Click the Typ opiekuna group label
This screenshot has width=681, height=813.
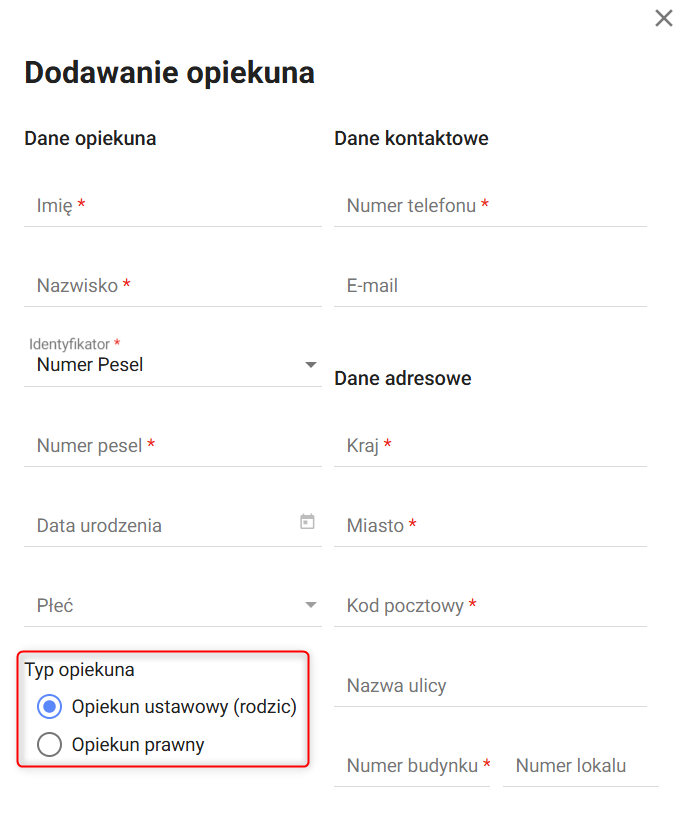tap(79, 670)
